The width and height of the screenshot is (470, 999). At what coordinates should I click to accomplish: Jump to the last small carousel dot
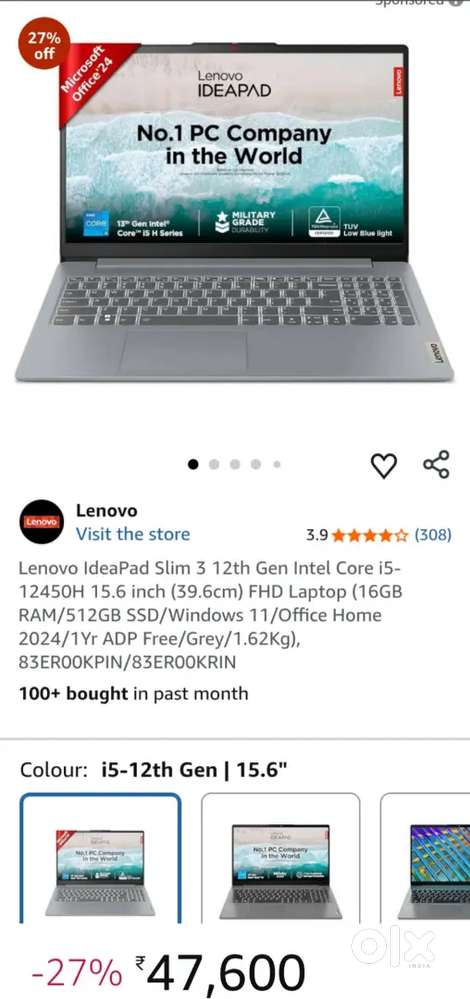pyautogui.click(x=277, y=464)
